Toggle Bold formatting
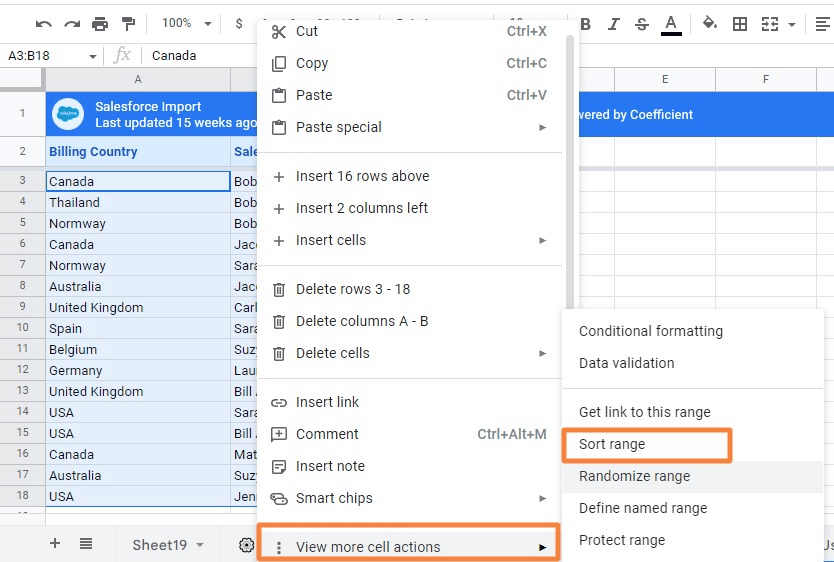The image size is (834, 562). [586, 24]
